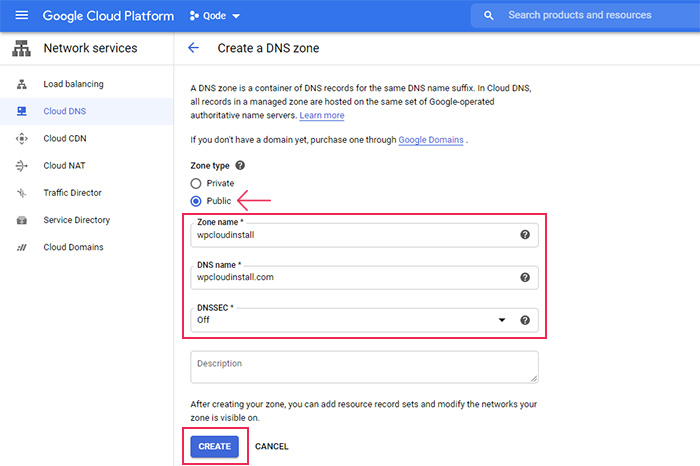This screenshot has height=466, width=700.
Task: Click the Cloud Domains sidebar icon
Action: tap(21, 247)
